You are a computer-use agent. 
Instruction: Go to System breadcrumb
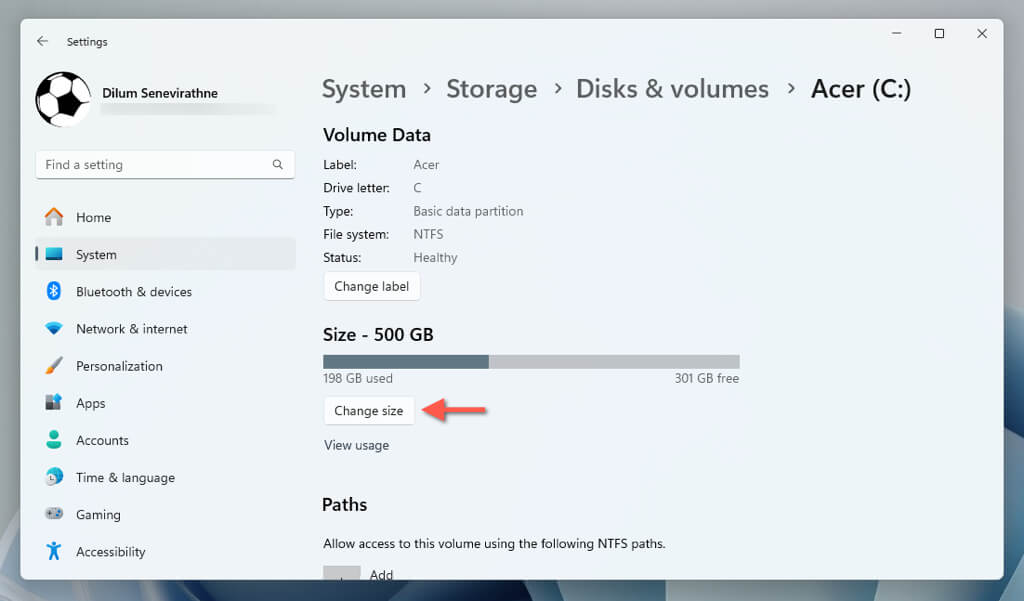pyautogui.click(x=364, y=89)
